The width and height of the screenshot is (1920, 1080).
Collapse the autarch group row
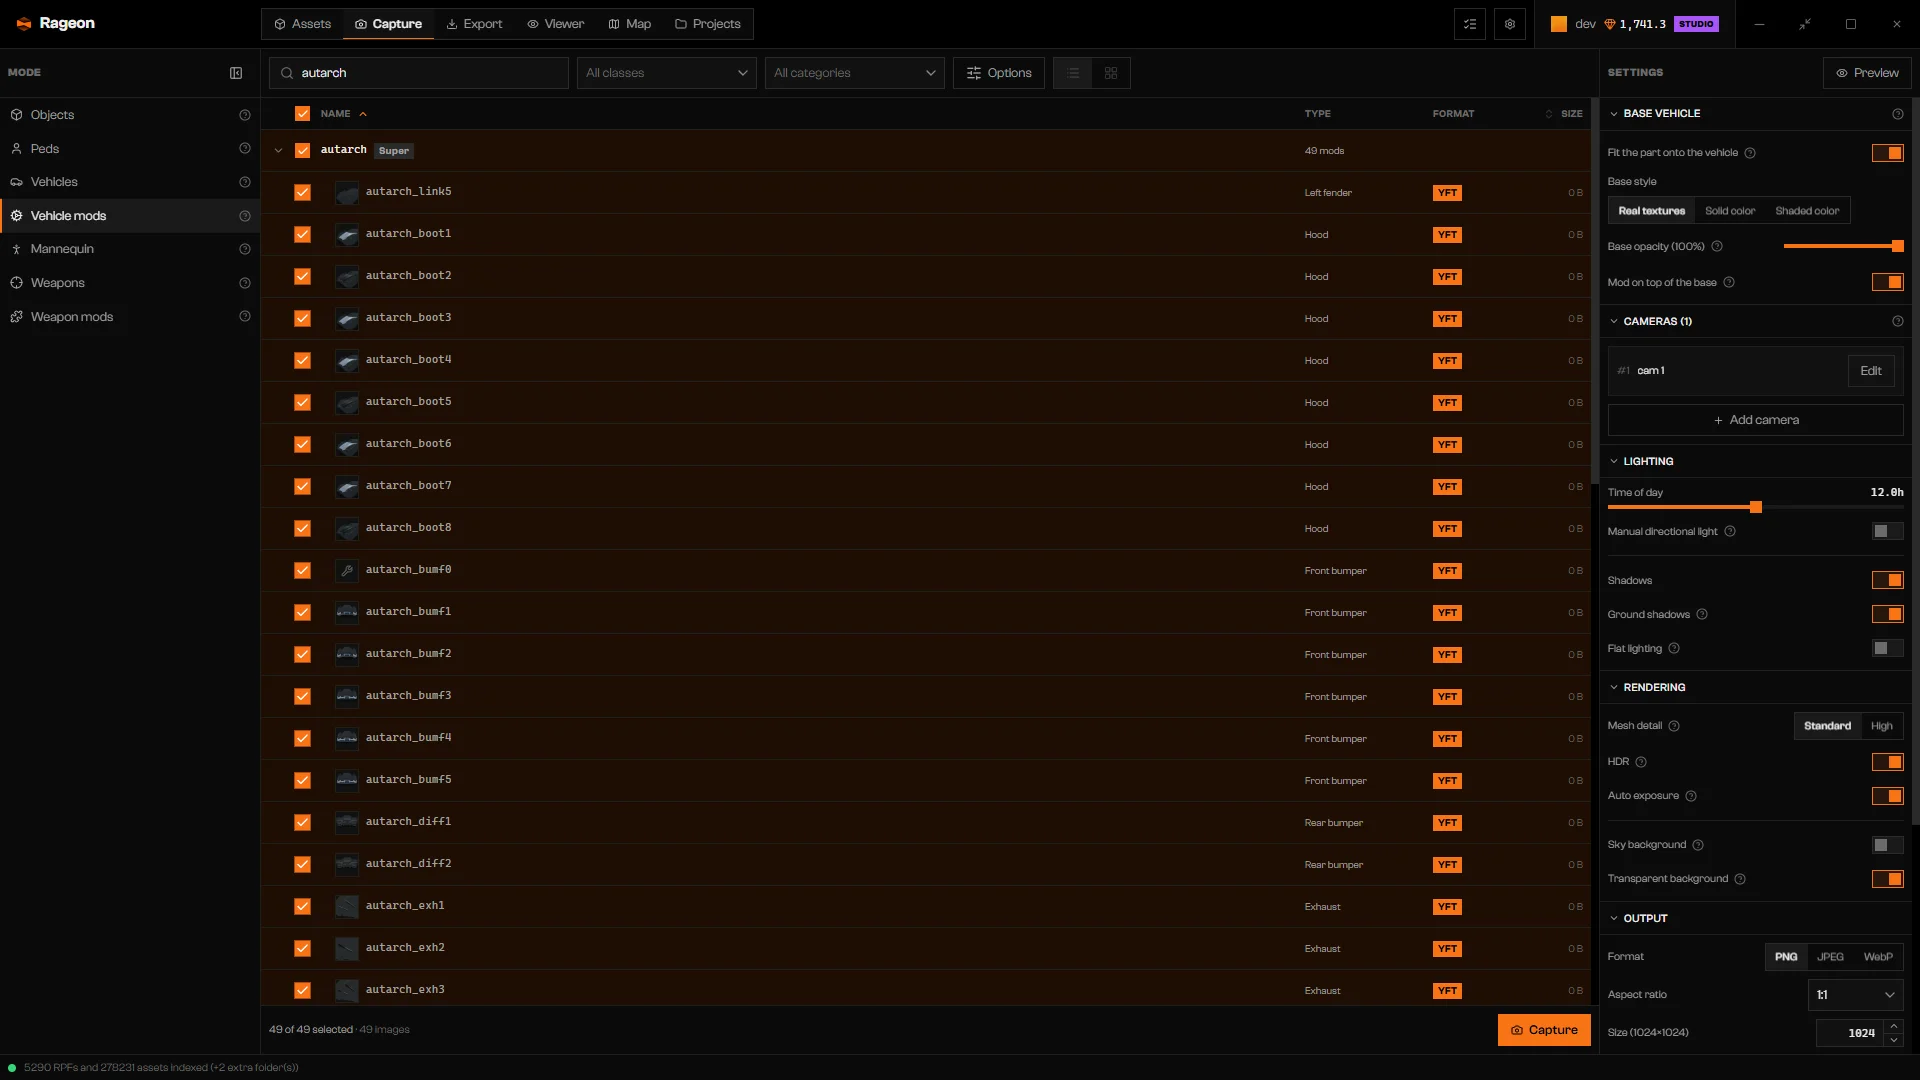coord(278,151)
